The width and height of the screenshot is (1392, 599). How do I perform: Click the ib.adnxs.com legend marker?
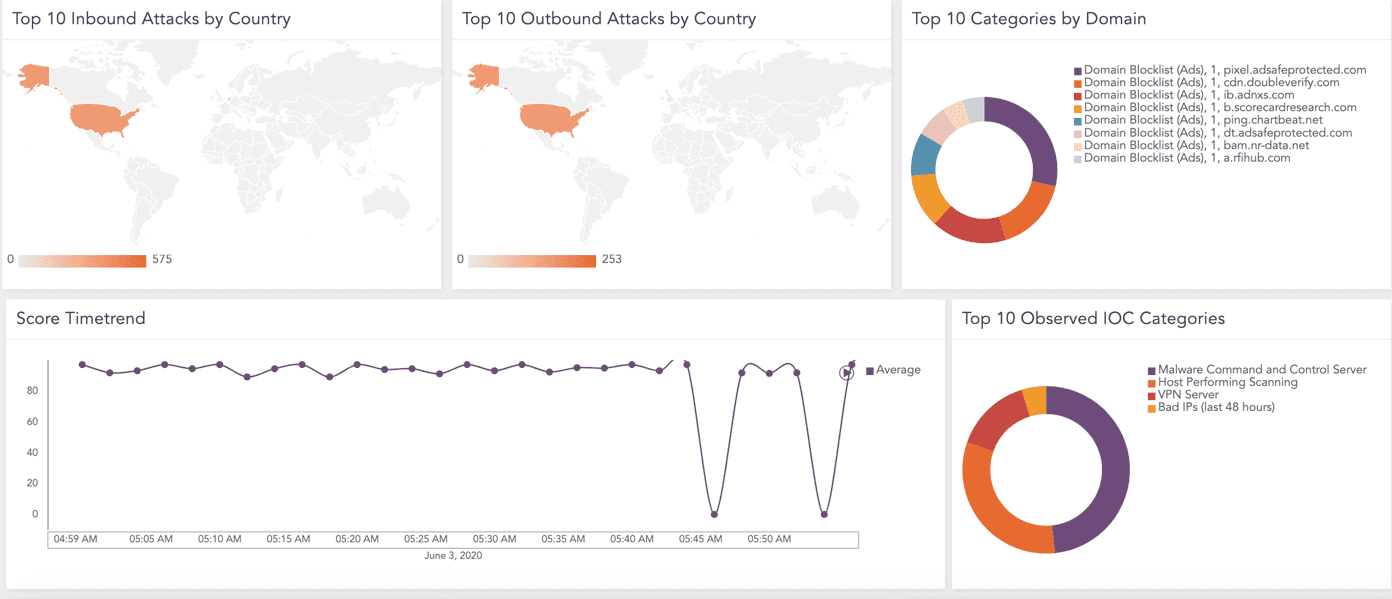click(1077, 94)
